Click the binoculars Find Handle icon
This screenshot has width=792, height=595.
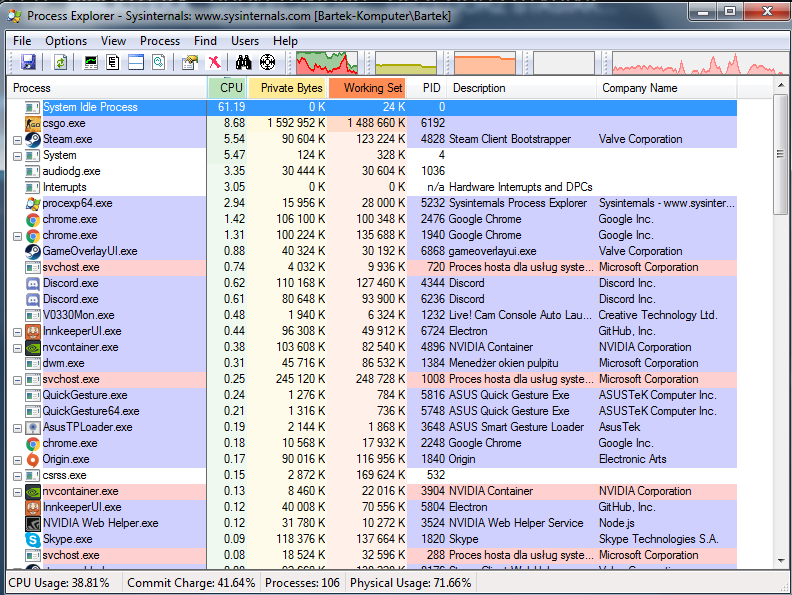coord(243,63)
